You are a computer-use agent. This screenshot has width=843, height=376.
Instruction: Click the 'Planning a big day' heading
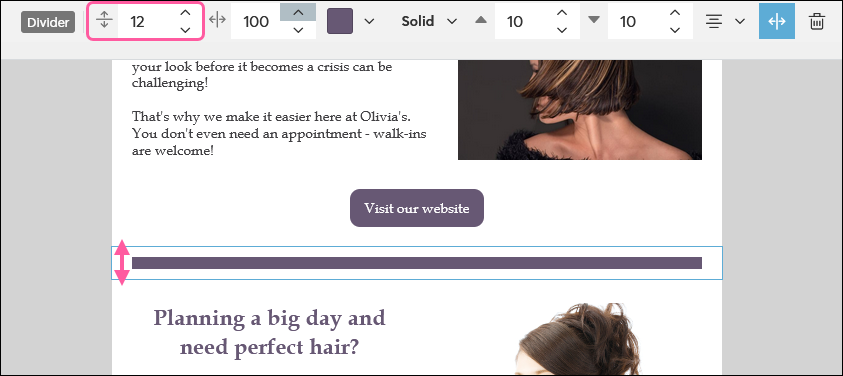[x=269, y=333]
